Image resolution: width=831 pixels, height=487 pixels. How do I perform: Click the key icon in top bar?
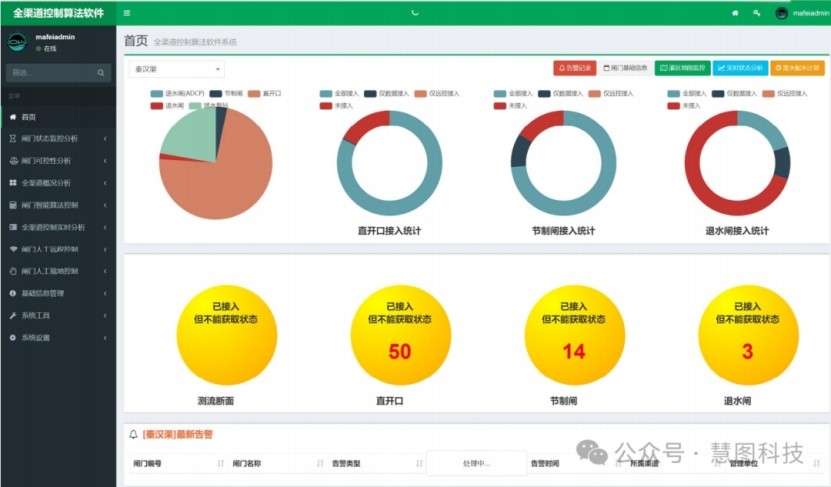click(756, 13)
